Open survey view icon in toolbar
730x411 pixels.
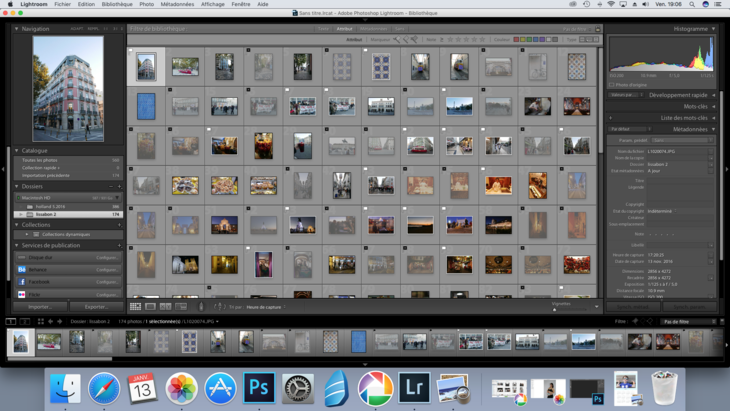coord(181,307)
